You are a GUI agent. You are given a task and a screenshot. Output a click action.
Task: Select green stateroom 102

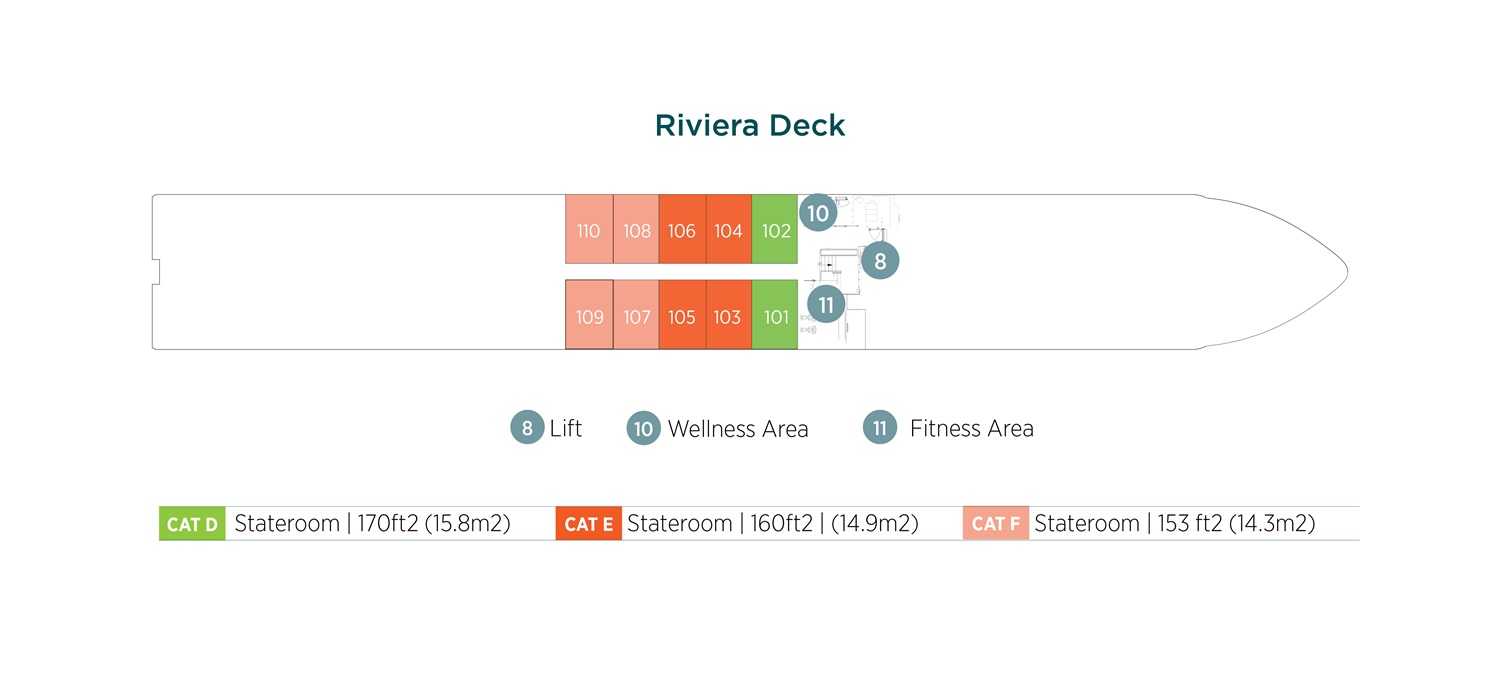click(x=775, y=229)
